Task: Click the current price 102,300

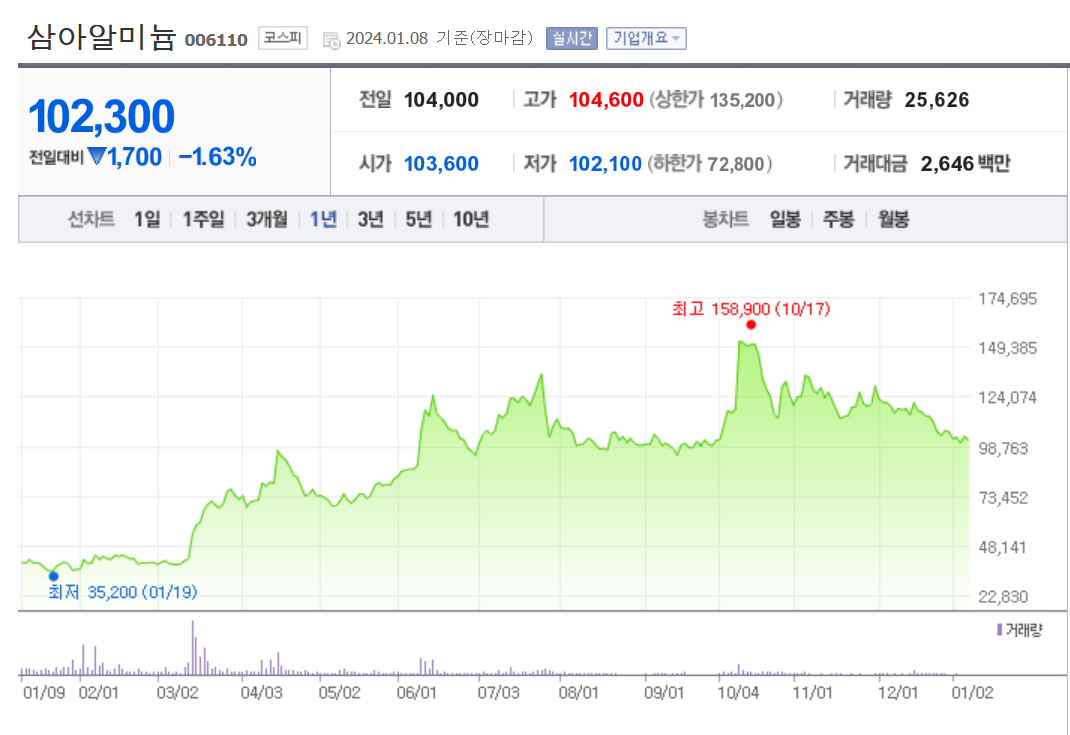Action: [101, 116]
